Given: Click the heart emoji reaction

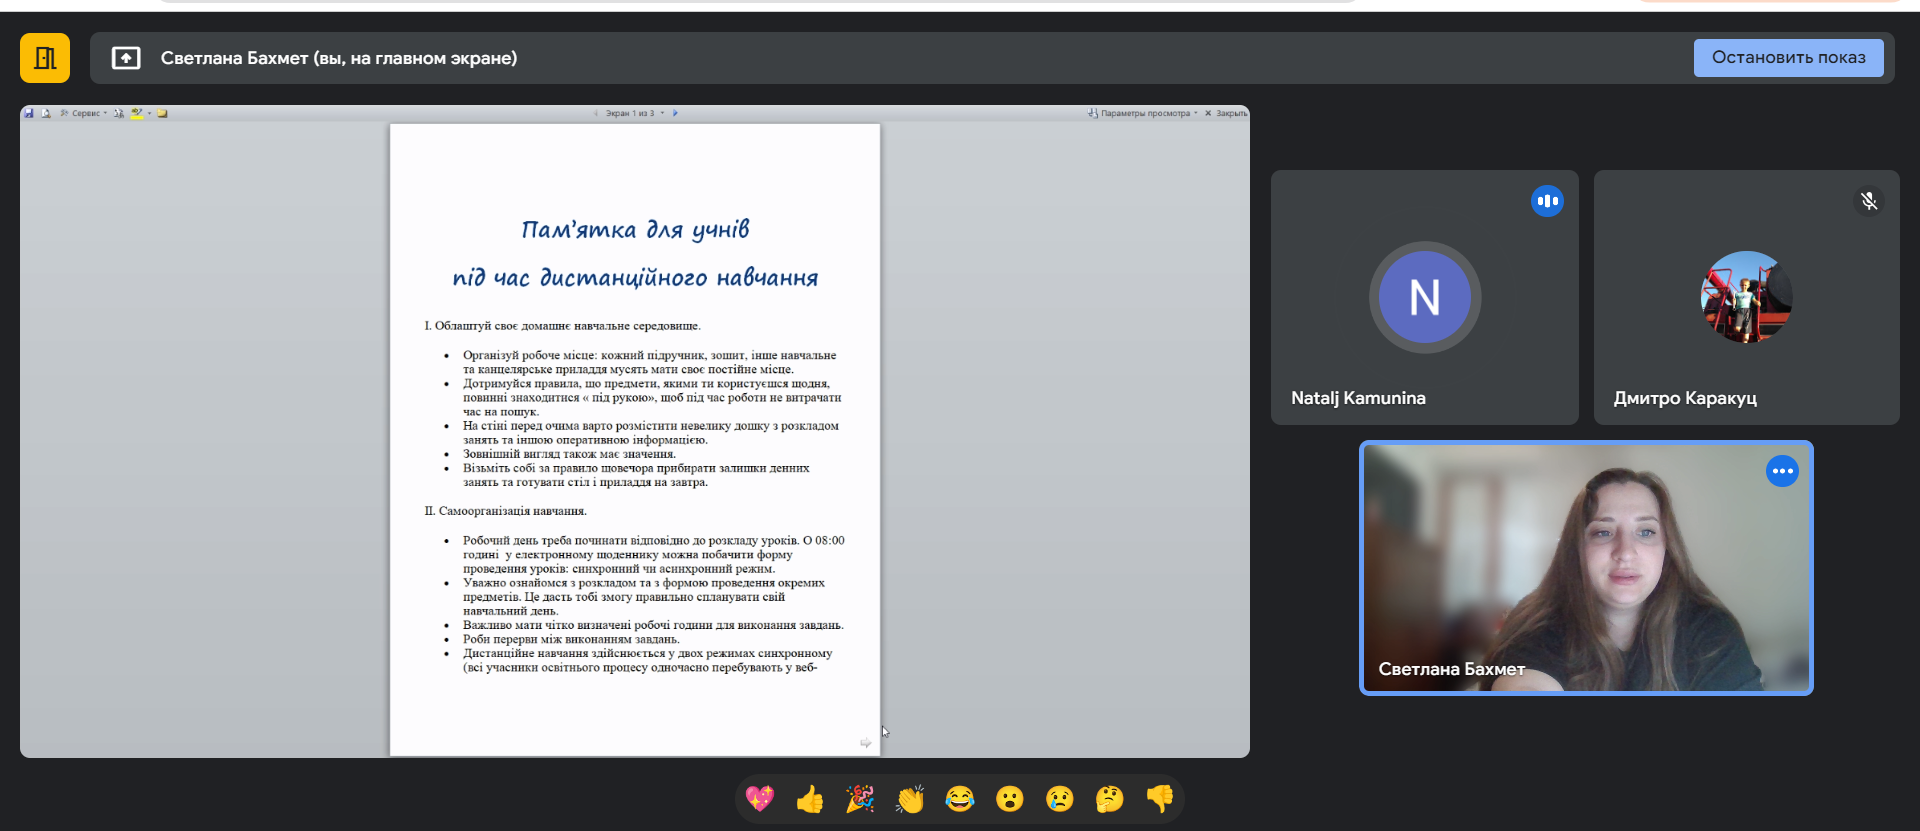Looking at the screenshot, I should coord(760,799).
